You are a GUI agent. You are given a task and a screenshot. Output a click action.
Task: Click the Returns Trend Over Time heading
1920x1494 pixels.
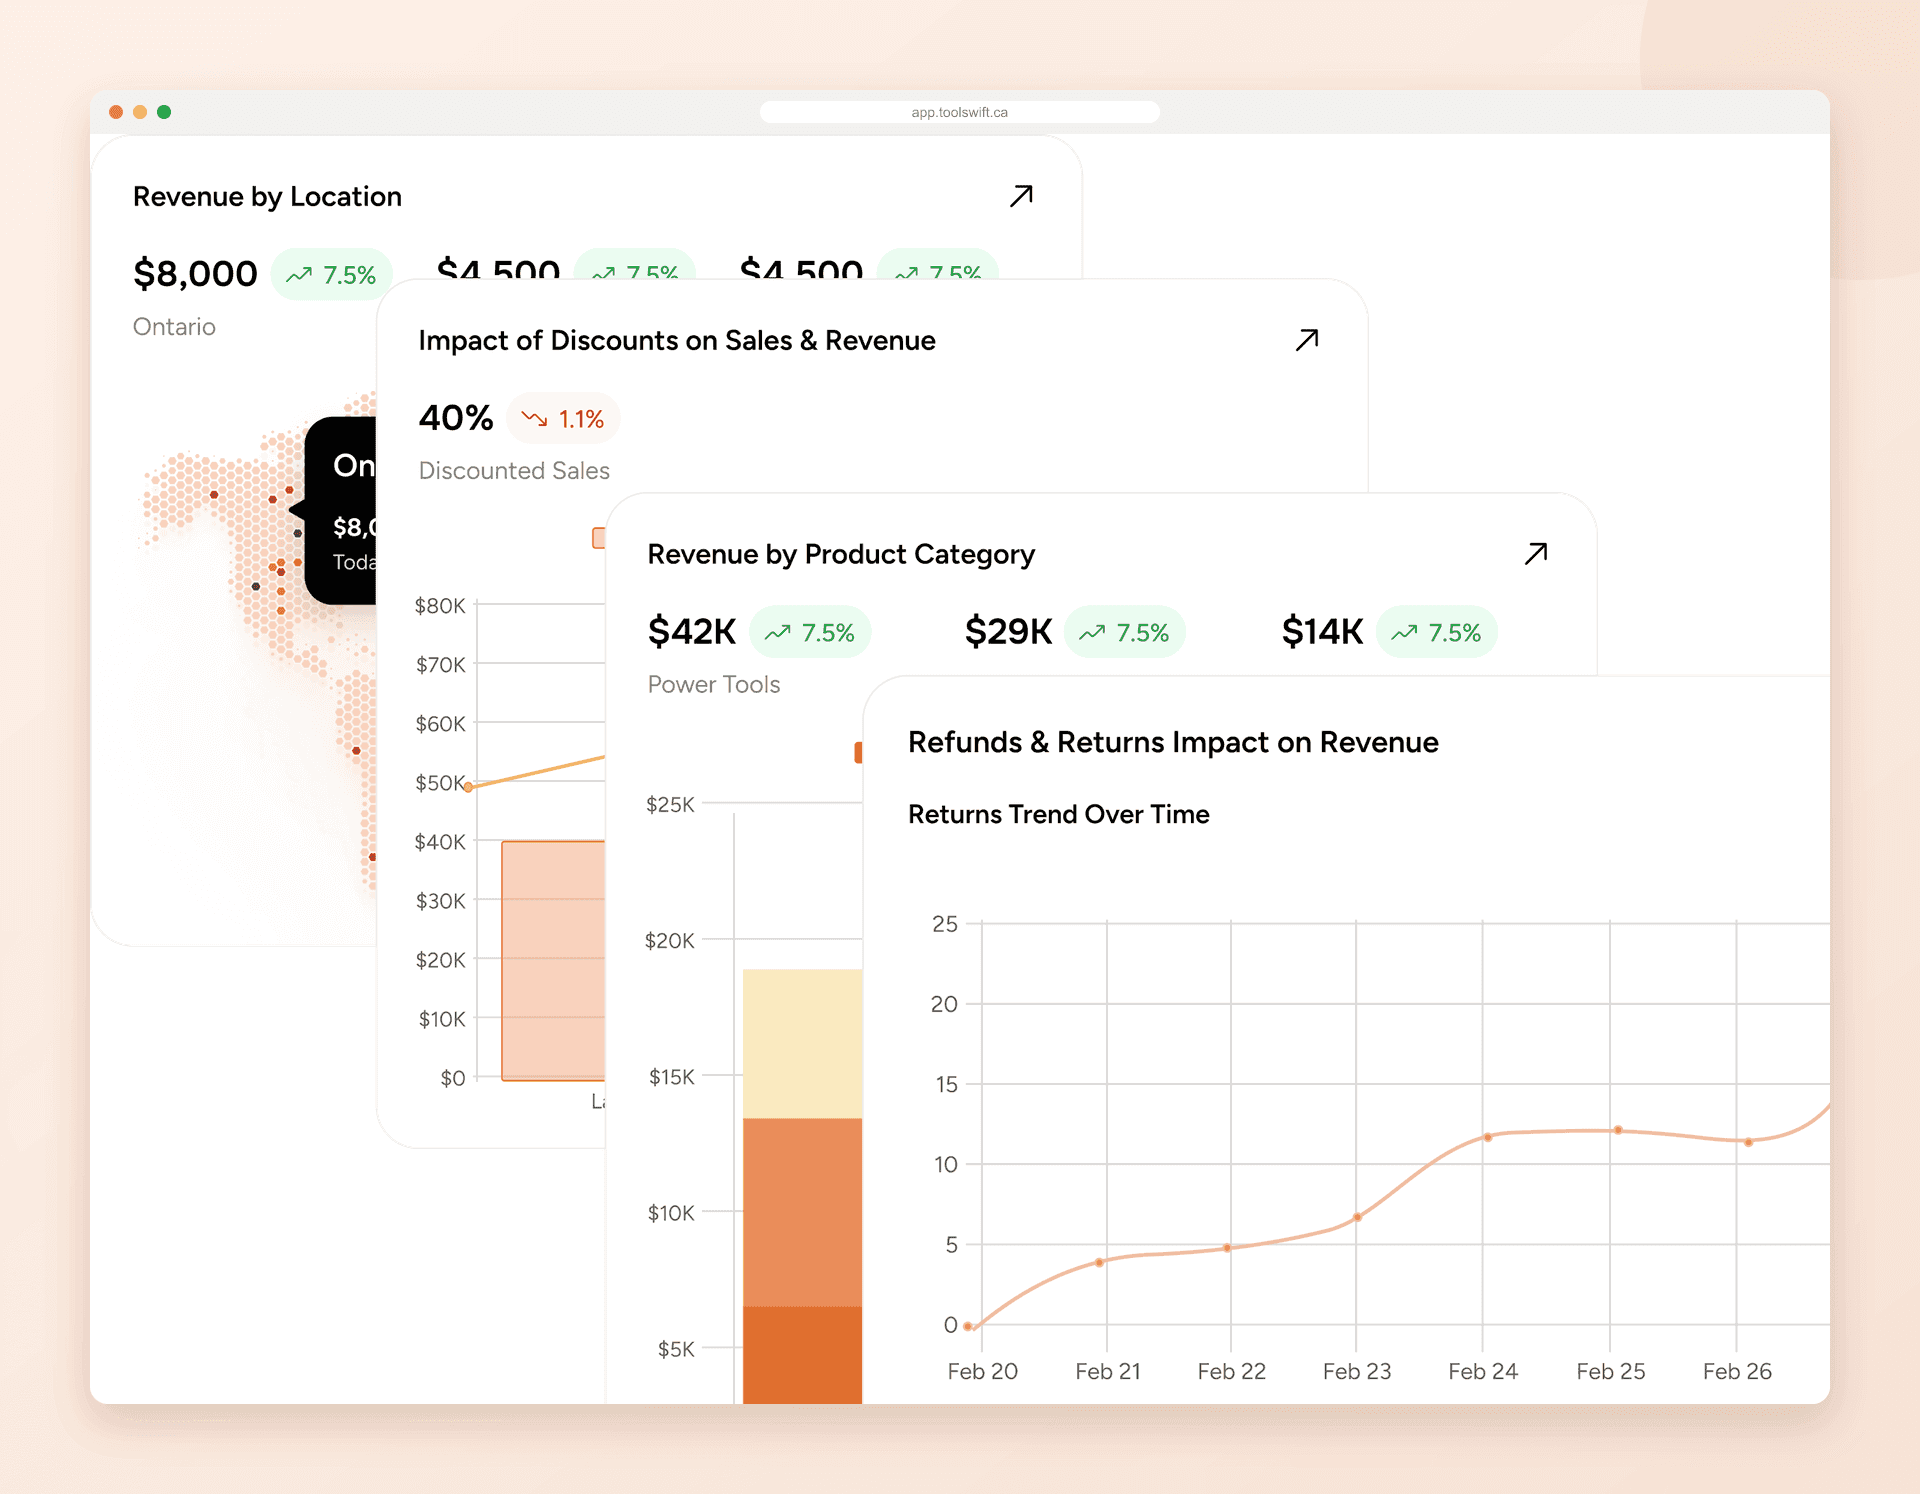[x=1059, y=814]
